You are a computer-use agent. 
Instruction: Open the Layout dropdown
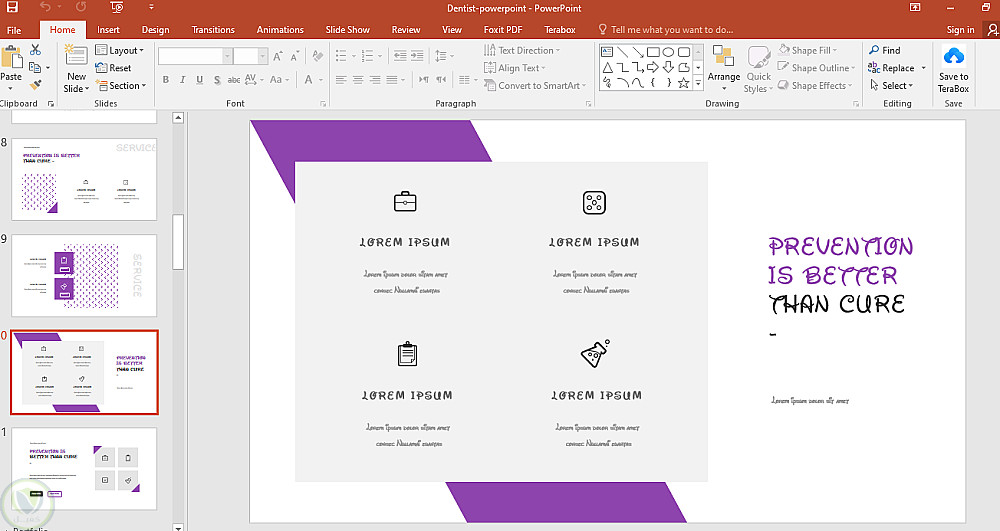tap(119, 50)
